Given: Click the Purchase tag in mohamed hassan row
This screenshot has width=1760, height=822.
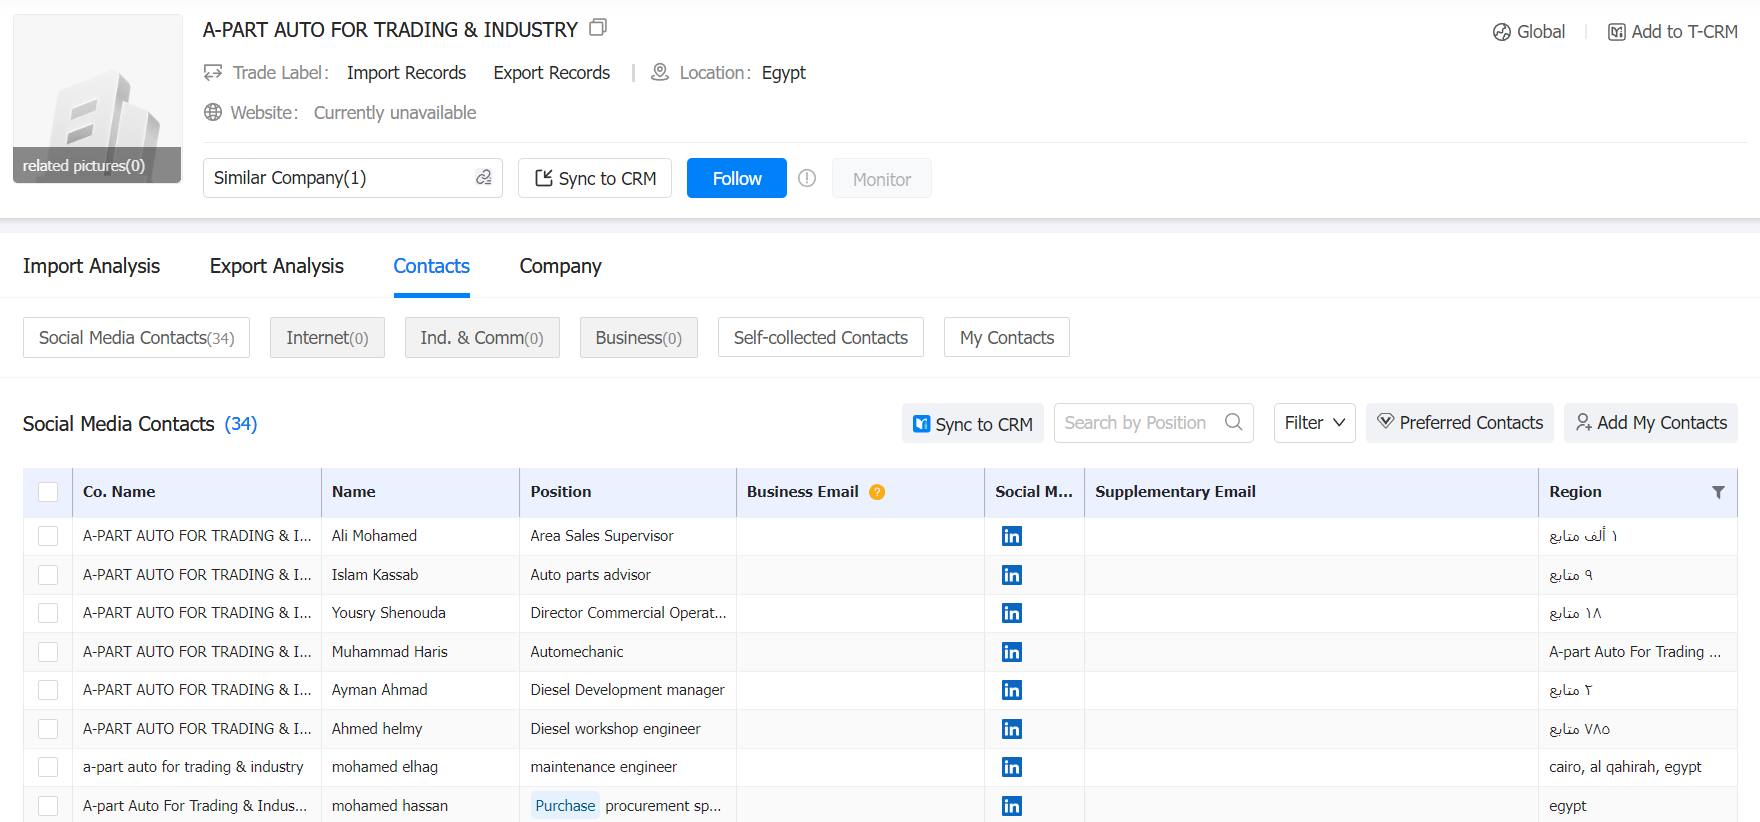Looking at the screenshot, I should pos(565,806).
